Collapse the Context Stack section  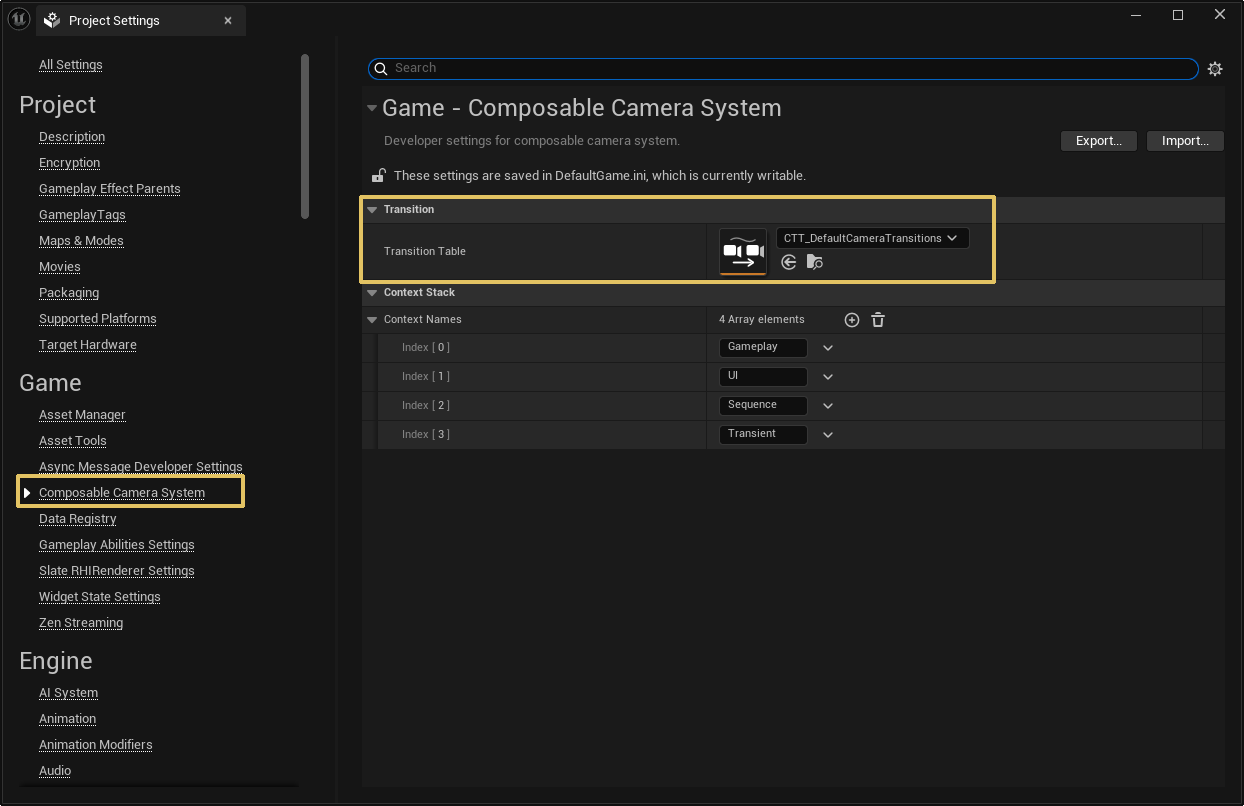point(372,293)
